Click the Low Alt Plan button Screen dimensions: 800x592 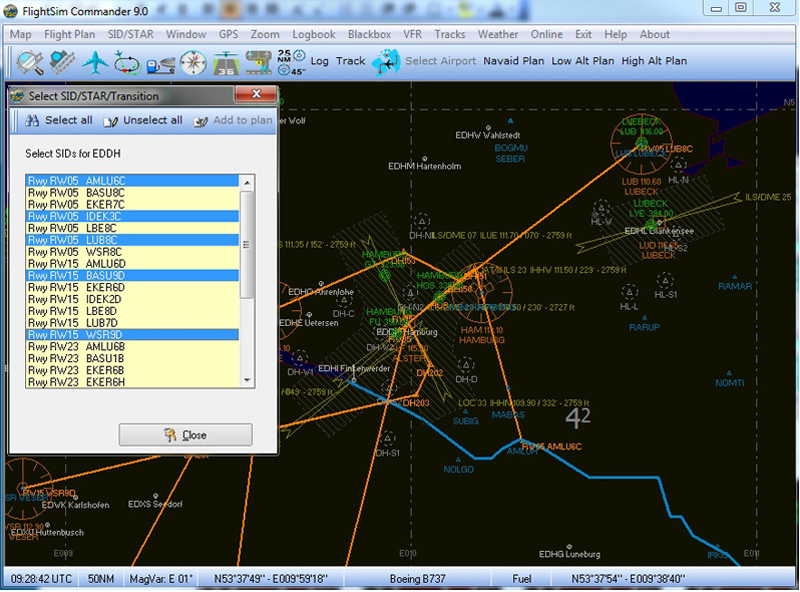(583, 61)
